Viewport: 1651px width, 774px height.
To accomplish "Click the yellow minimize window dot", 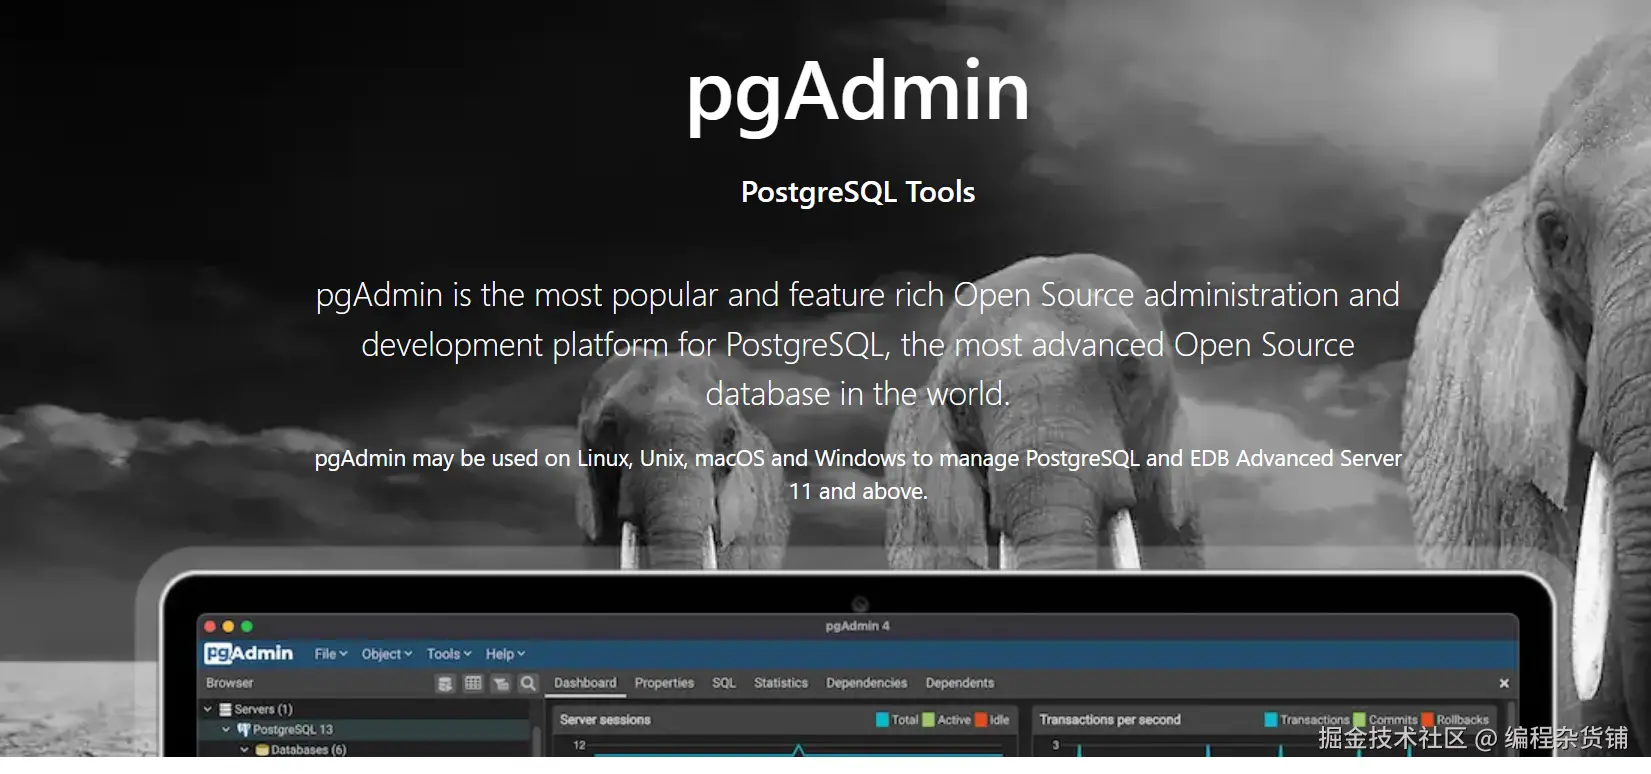I will [228, 626].
